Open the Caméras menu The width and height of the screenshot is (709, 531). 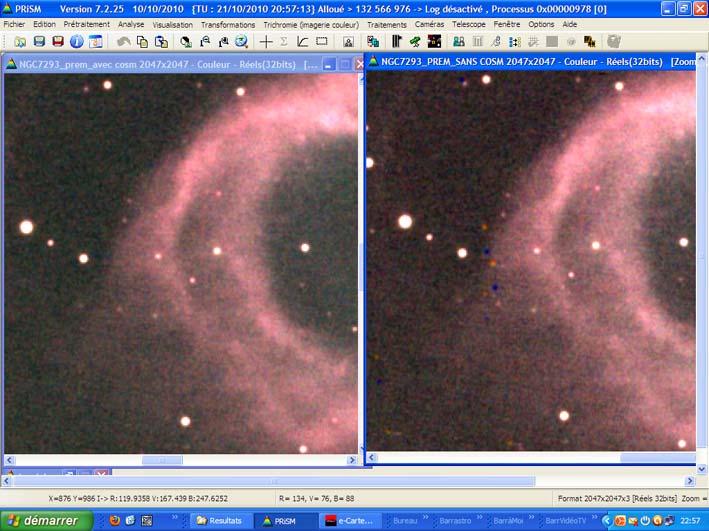click(429, 24)
